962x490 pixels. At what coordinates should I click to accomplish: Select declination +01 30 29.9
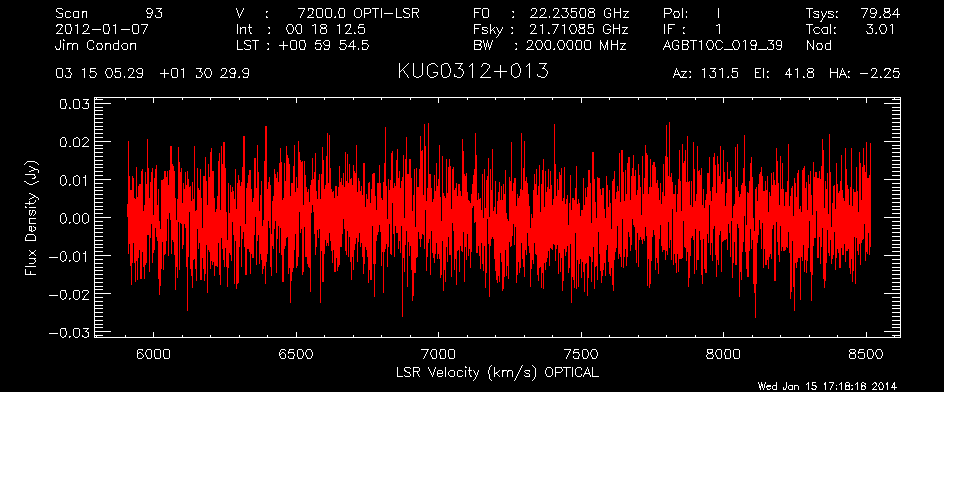pyautogui.click(x=204, y=74)
